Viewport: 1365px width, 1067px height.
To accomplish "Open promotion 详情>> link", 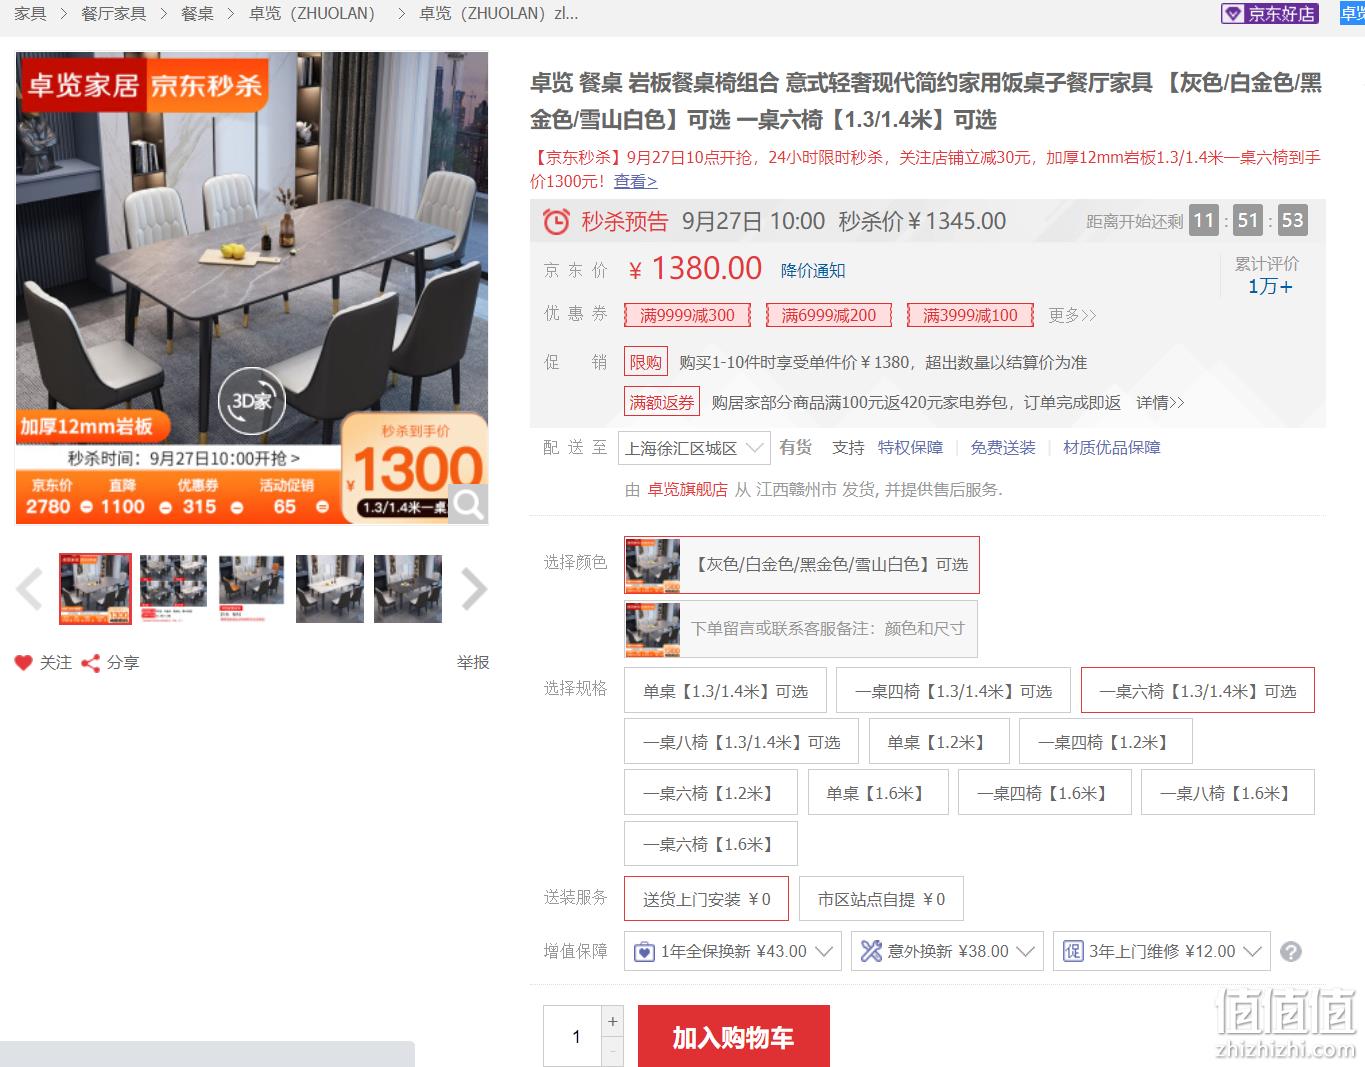I will point(1160,402).
